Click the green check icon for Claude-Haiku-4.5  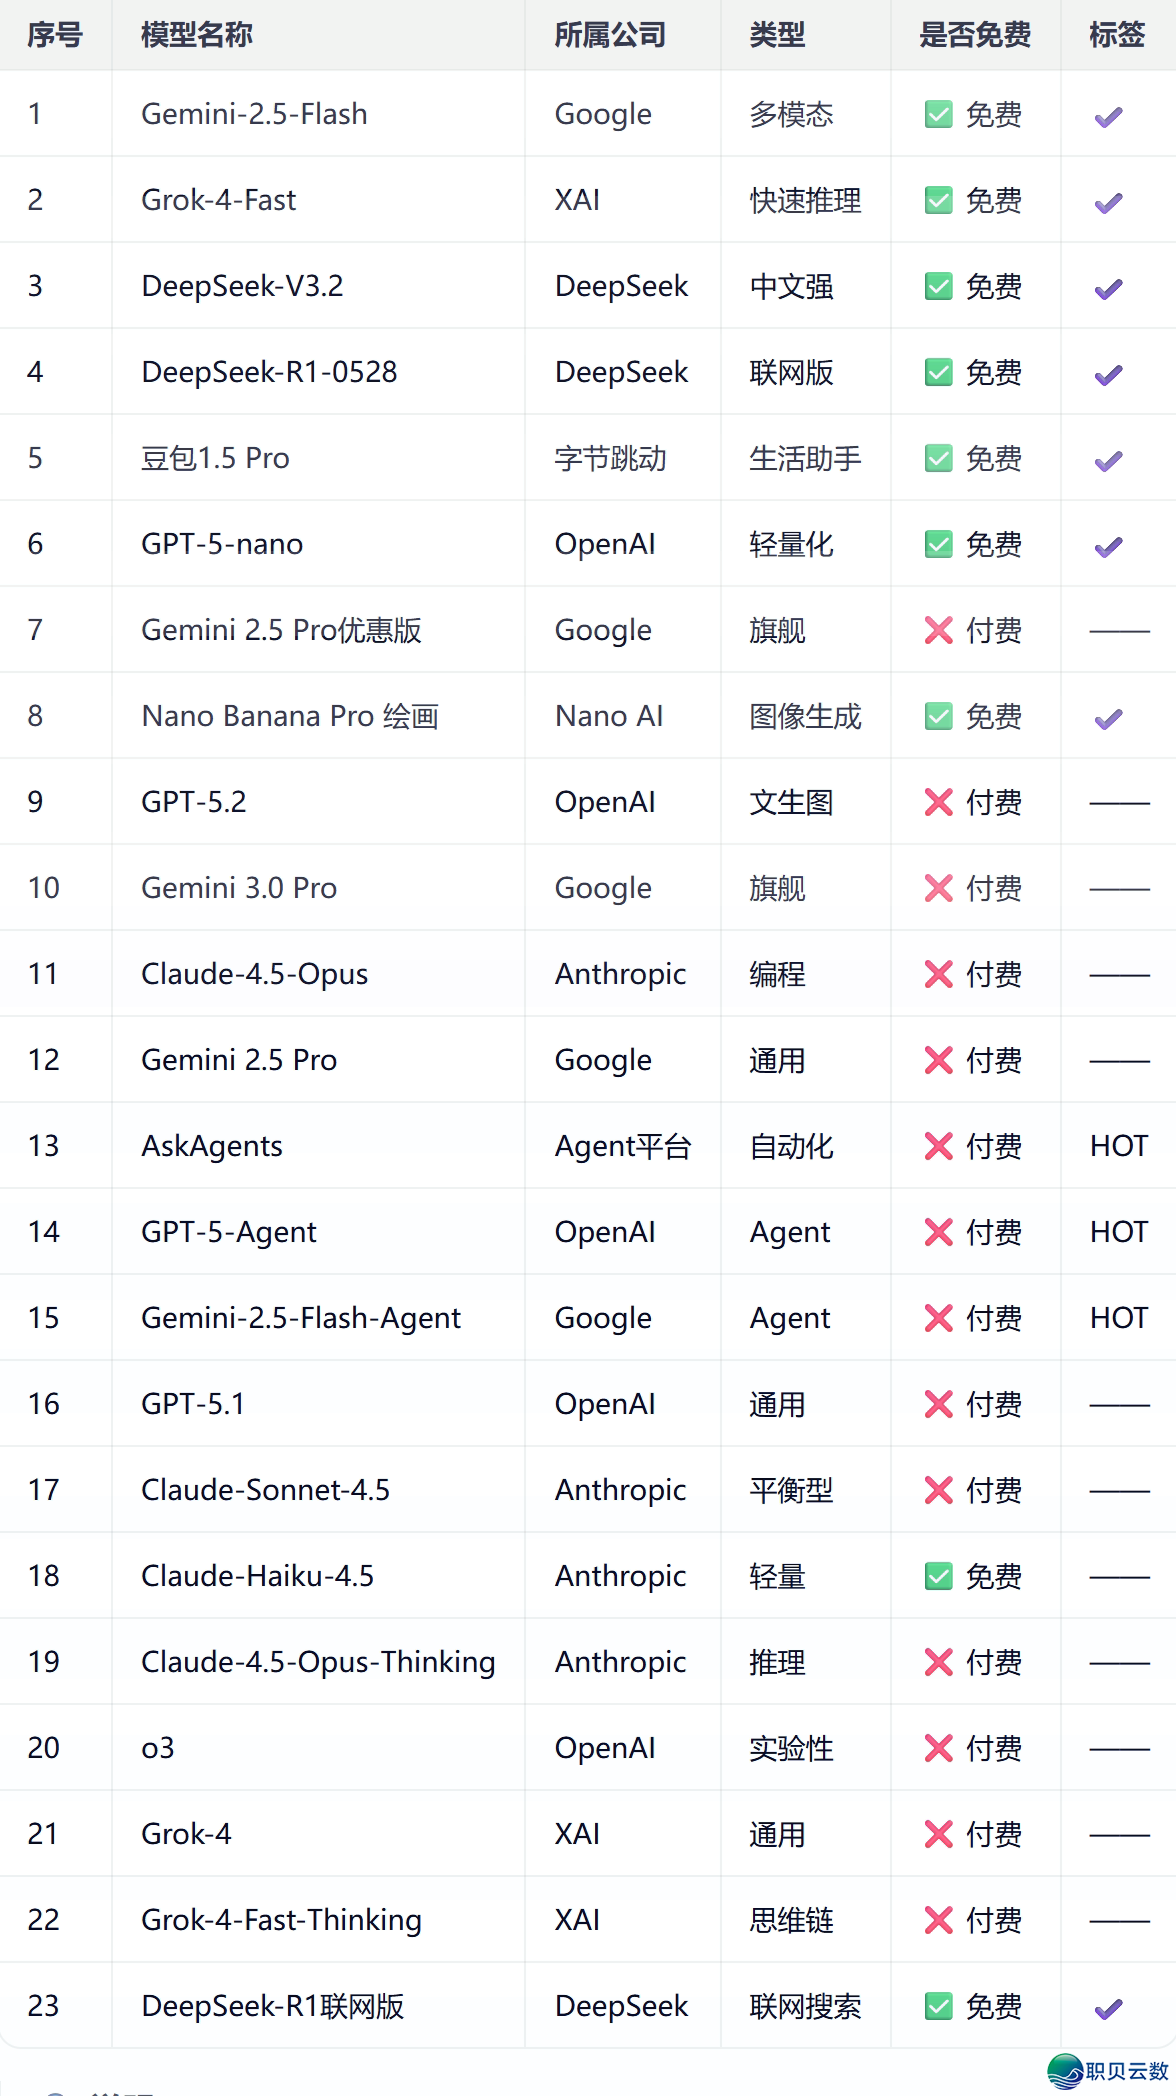(938, 1576)
